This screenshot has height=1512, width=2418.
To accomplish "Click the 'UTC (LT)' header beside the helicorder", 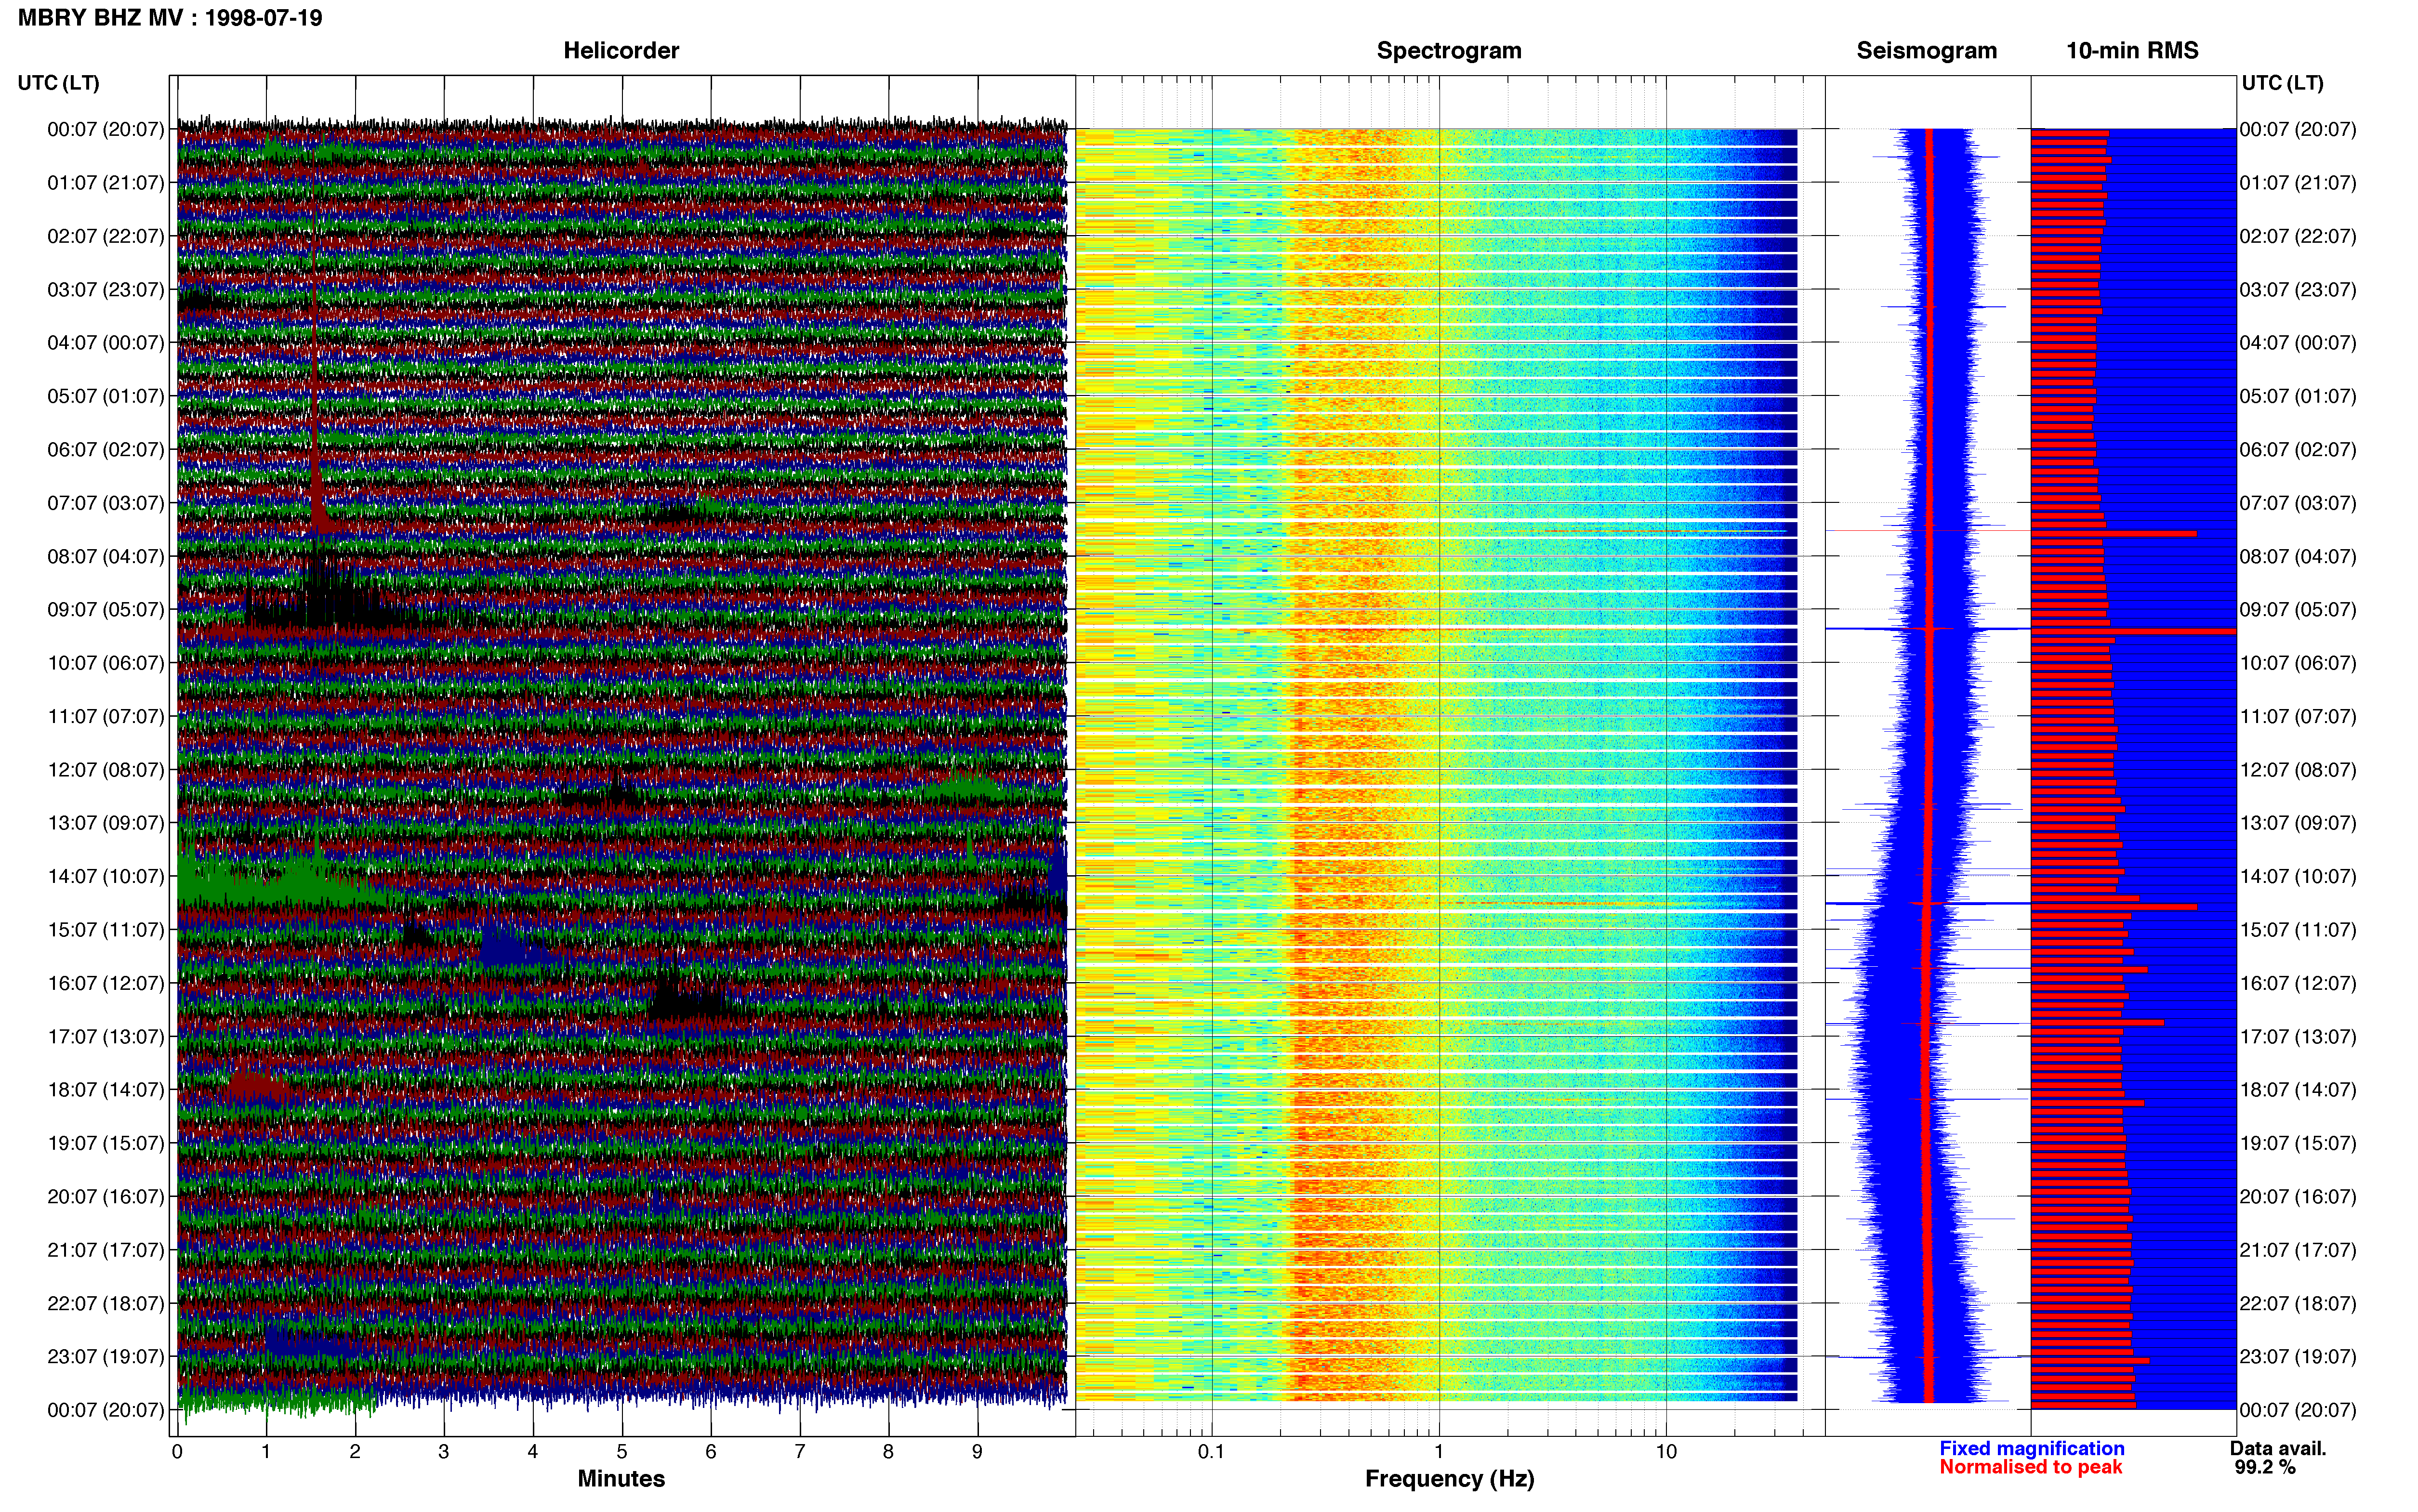I will (x=58, y=83).
